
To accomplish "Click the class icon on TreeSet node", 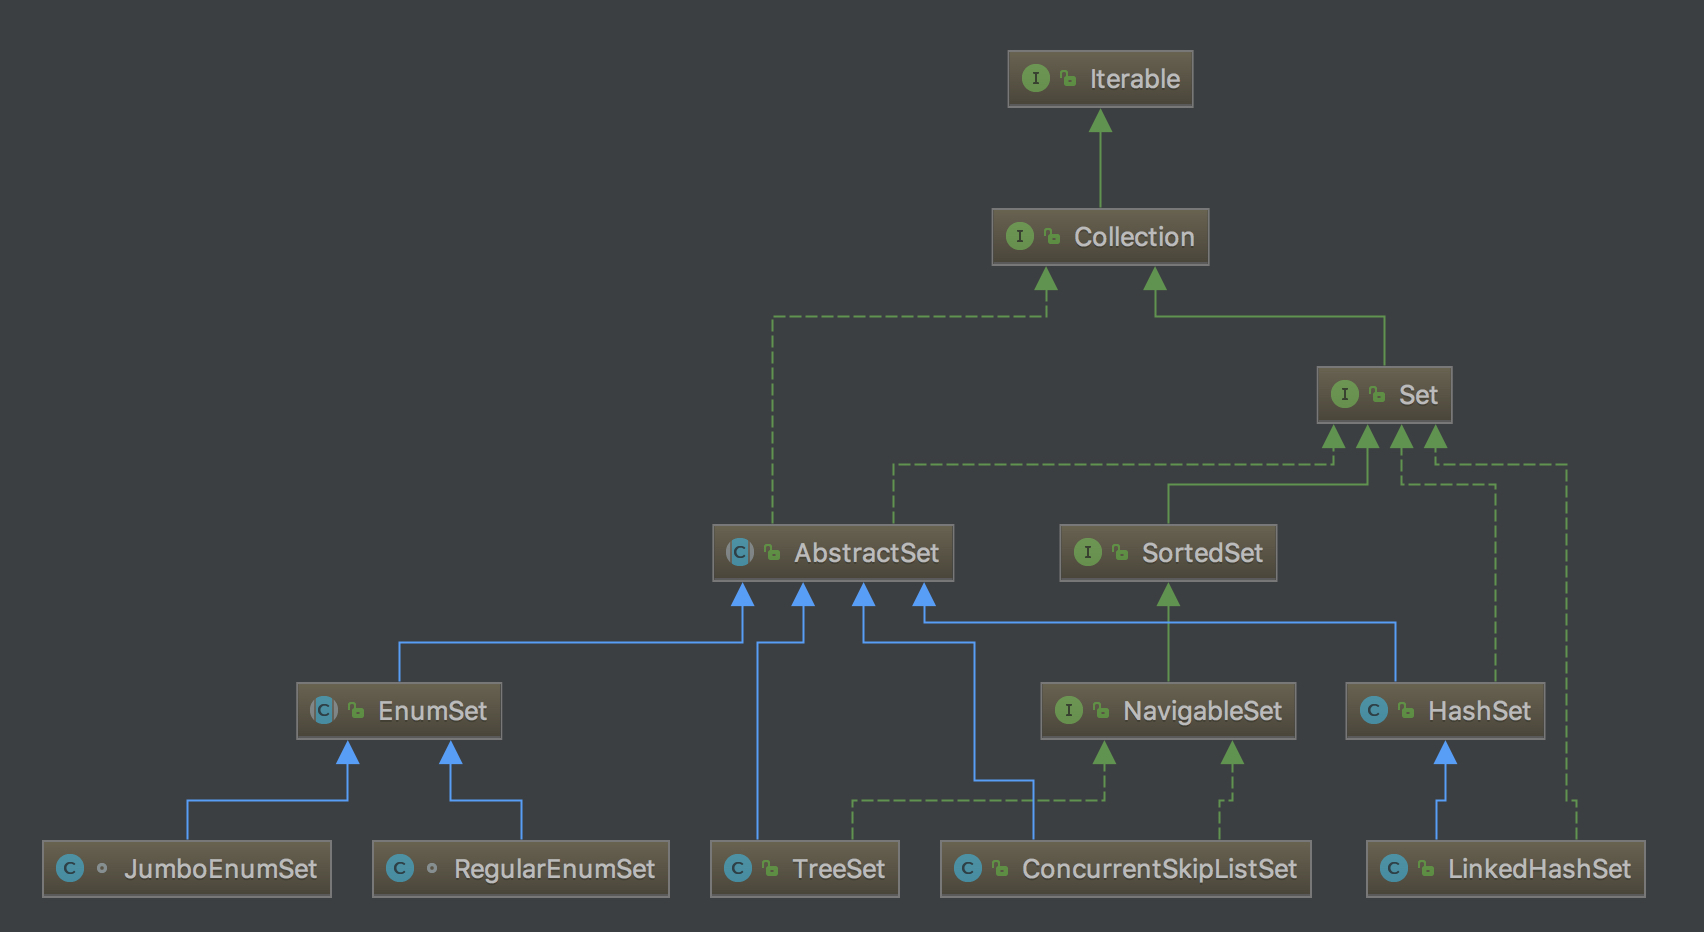I will 738,868.
